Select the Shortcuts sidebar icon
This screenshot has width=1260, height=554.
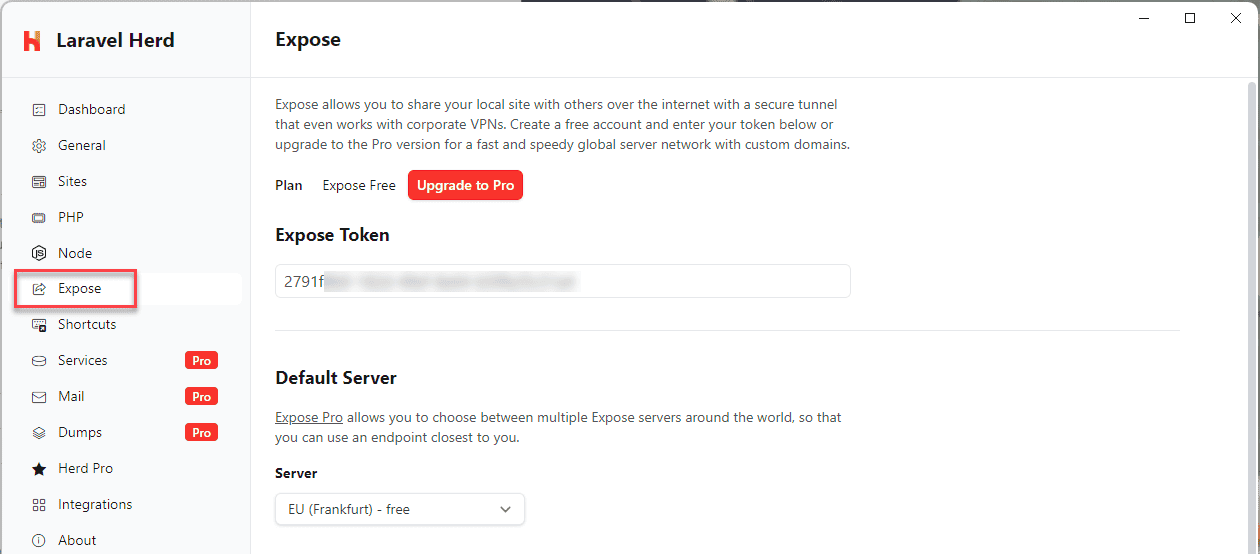pyautogui.click(x=39, y=325)
